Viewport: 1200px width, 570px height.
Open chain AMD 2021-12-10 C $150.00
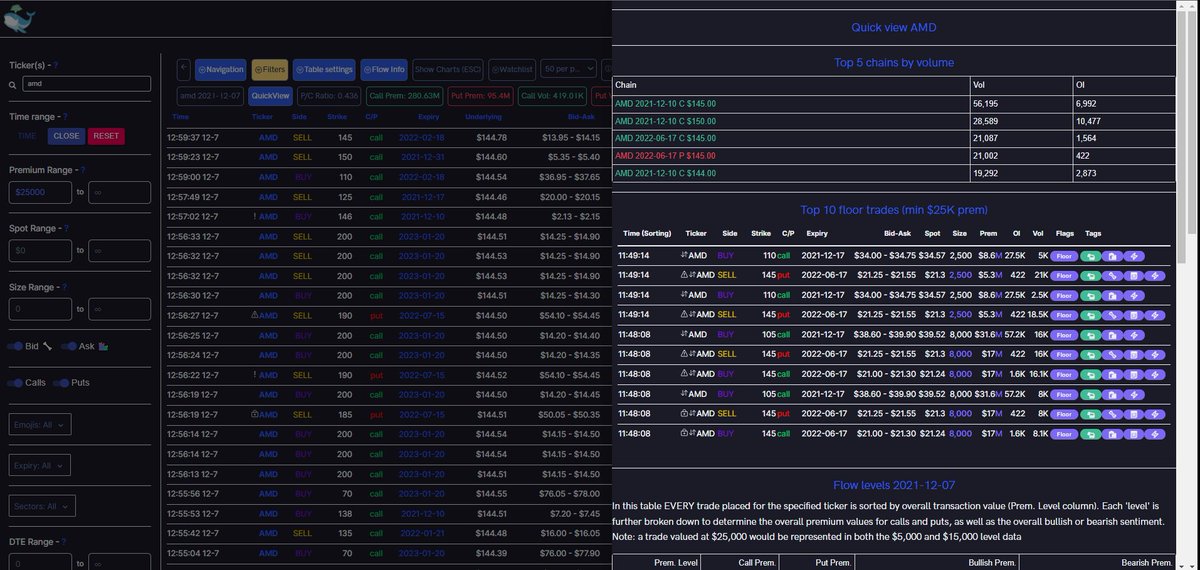click(x=665, y=121)
